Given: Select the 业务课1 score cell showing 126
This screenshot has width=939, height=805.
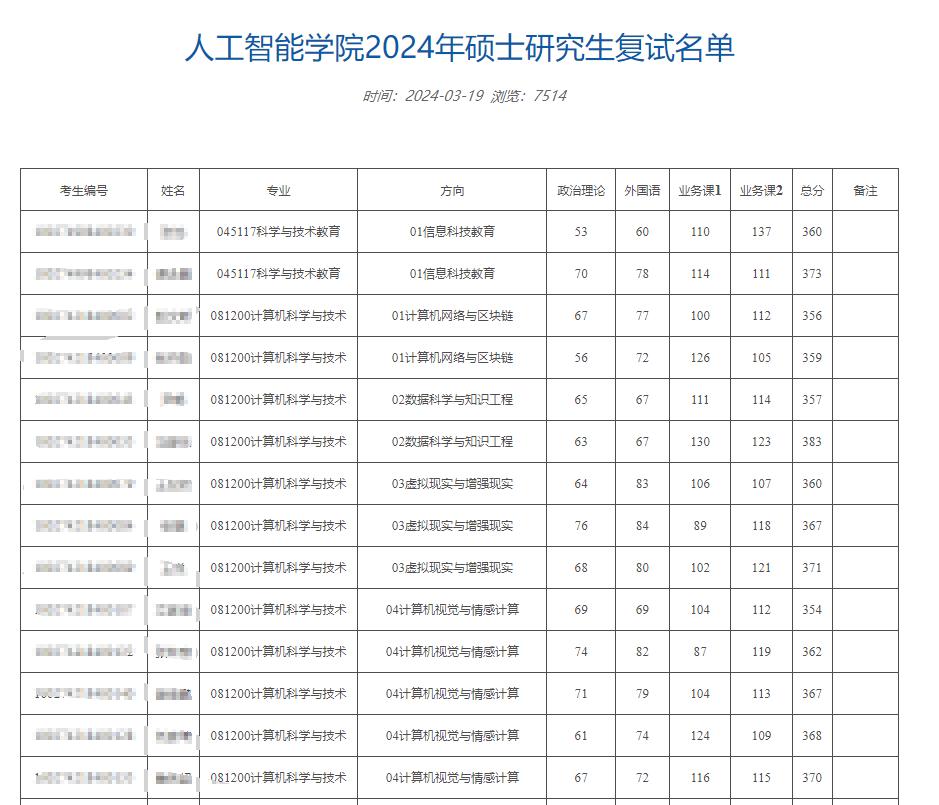Looking at the screenshot, I should point(700,358).
